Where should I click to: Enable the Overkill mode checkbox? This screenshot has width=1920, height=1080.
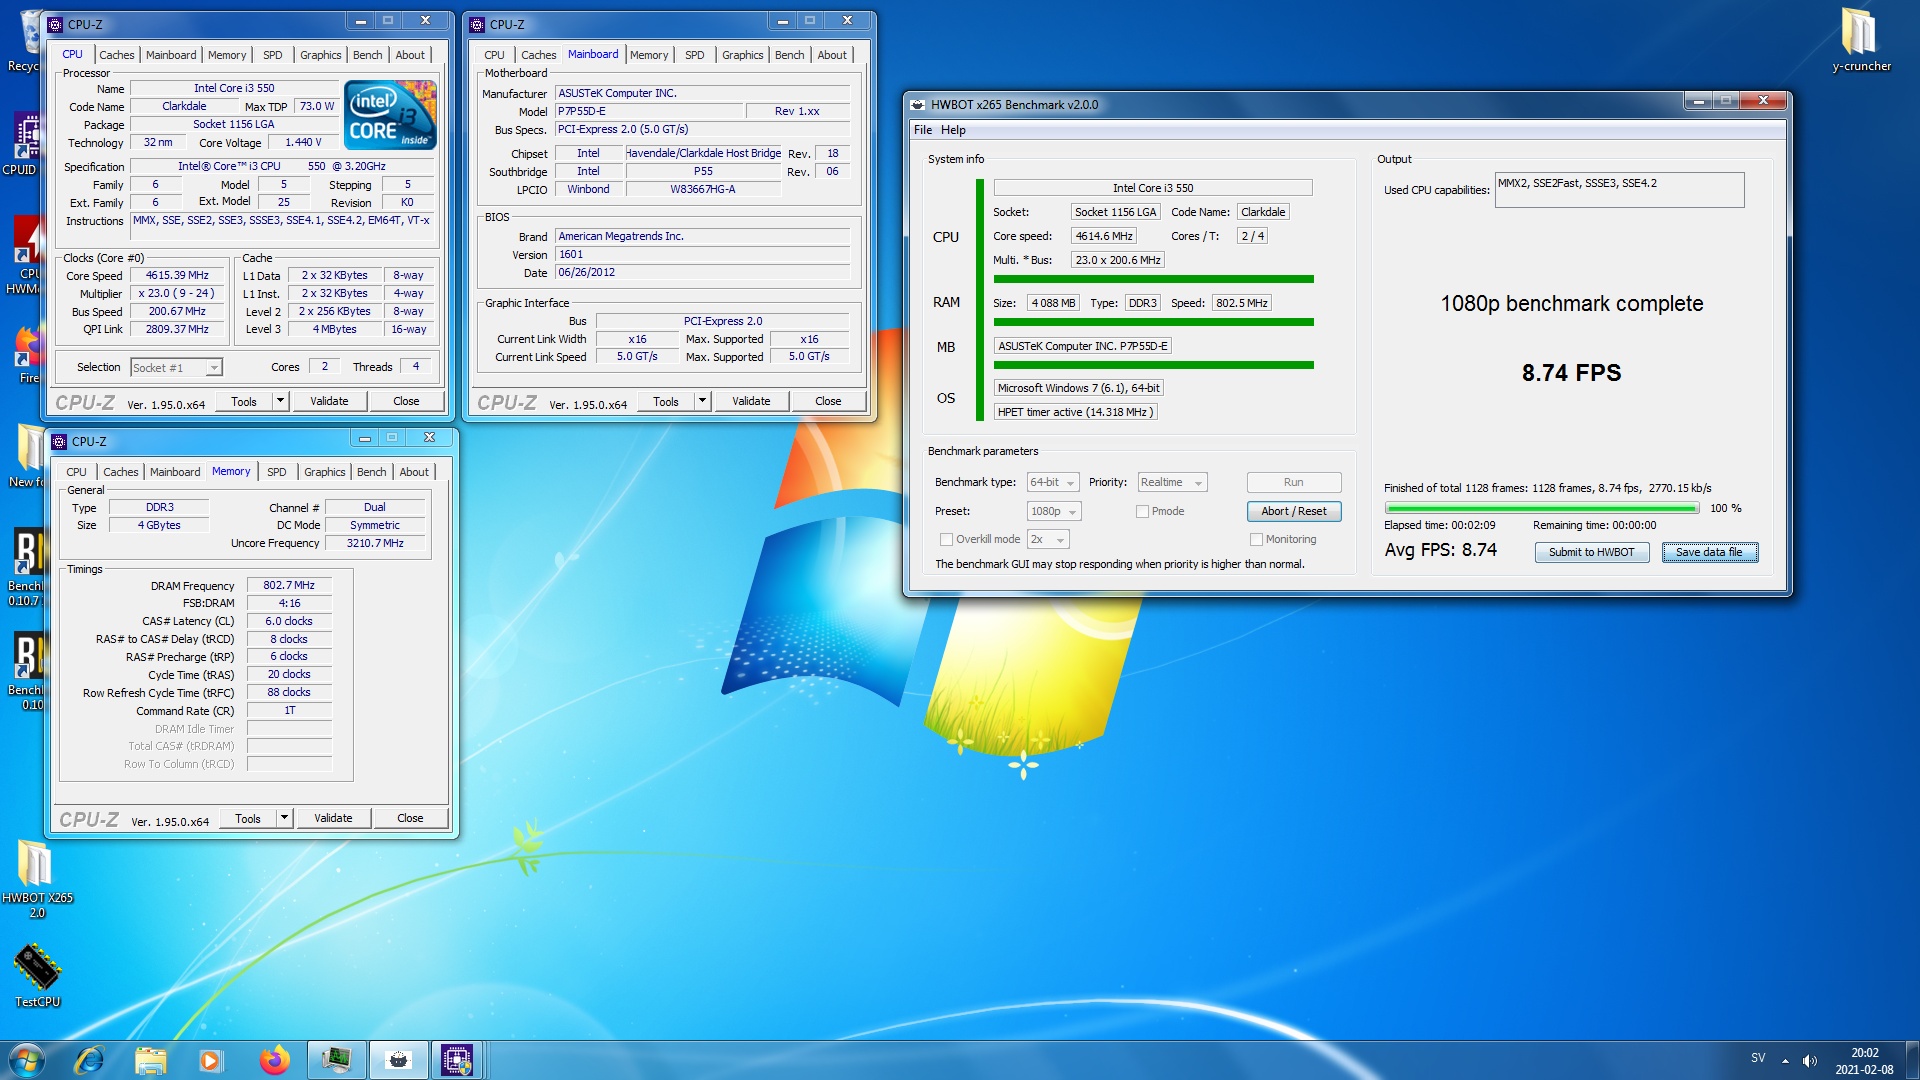946,539
